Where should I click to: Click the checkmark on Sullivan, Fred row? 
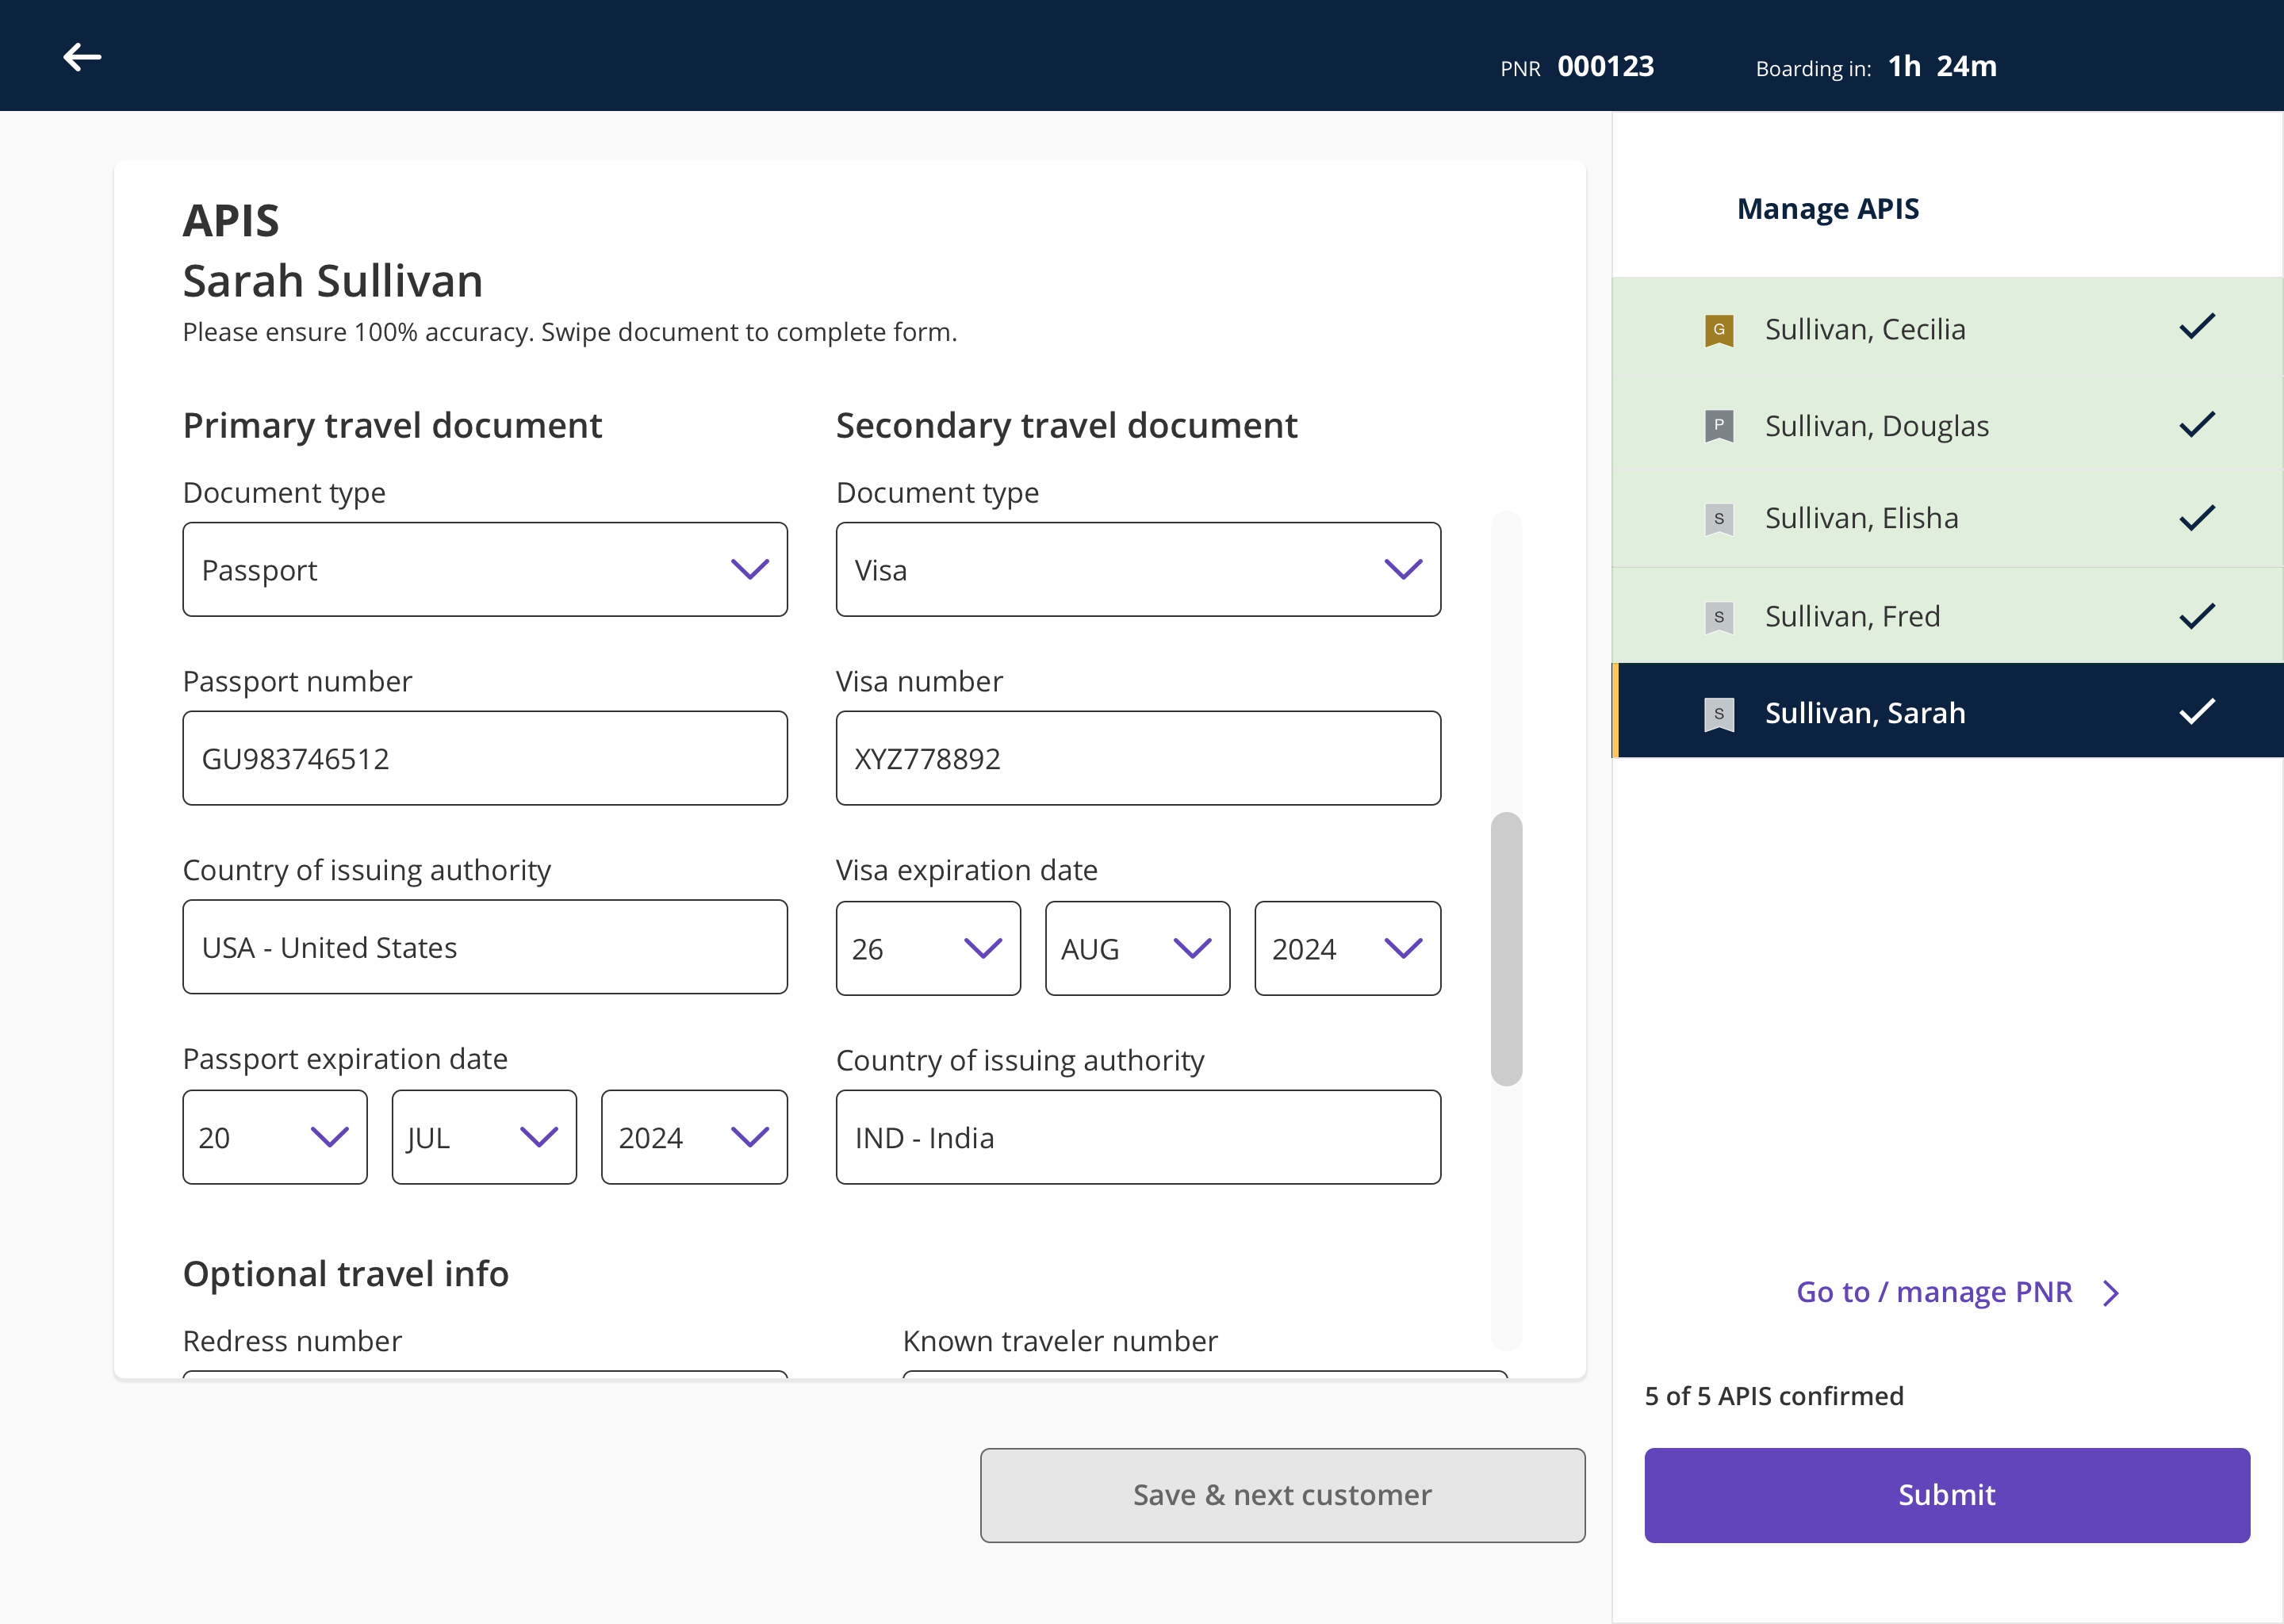pos(2197,615)
